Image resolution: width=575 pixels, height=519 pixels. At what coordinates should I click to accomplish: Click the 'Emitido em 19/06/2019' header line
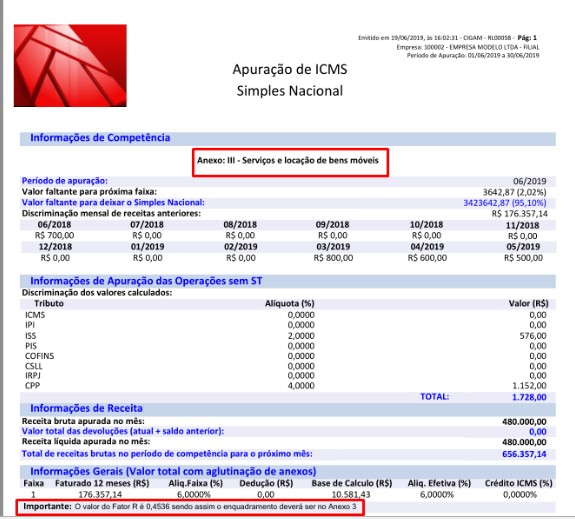(447, 38)
